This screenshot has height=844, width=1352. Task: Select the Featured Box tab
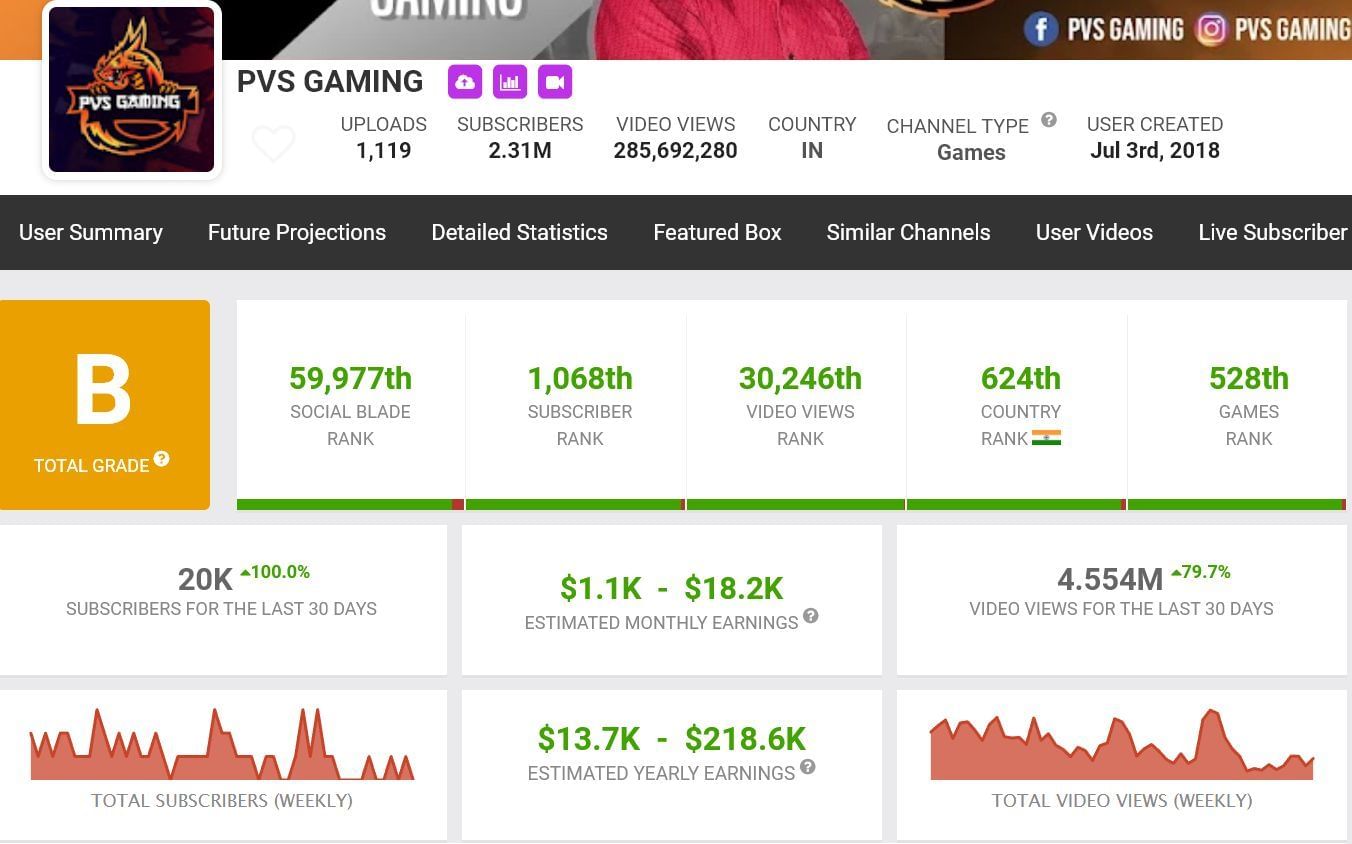coord(717,232)
